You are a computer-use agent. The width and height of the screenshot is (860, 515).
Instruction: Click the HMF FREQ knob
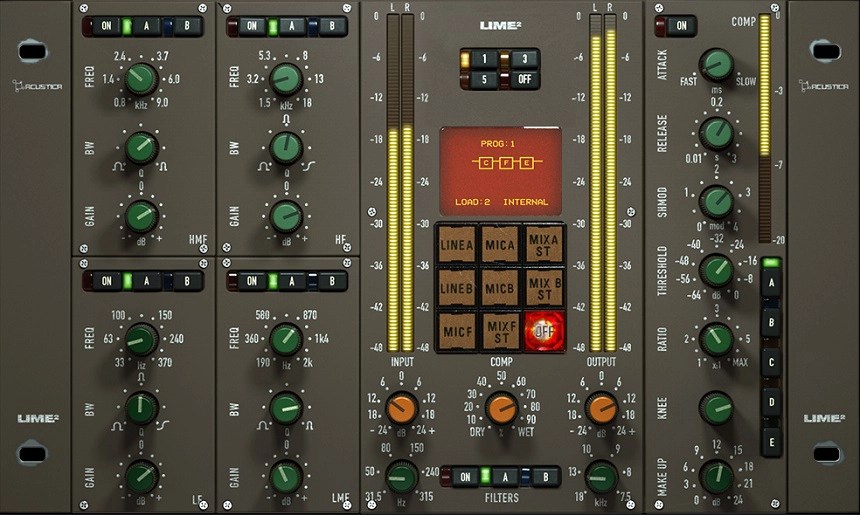click(142, 80)
